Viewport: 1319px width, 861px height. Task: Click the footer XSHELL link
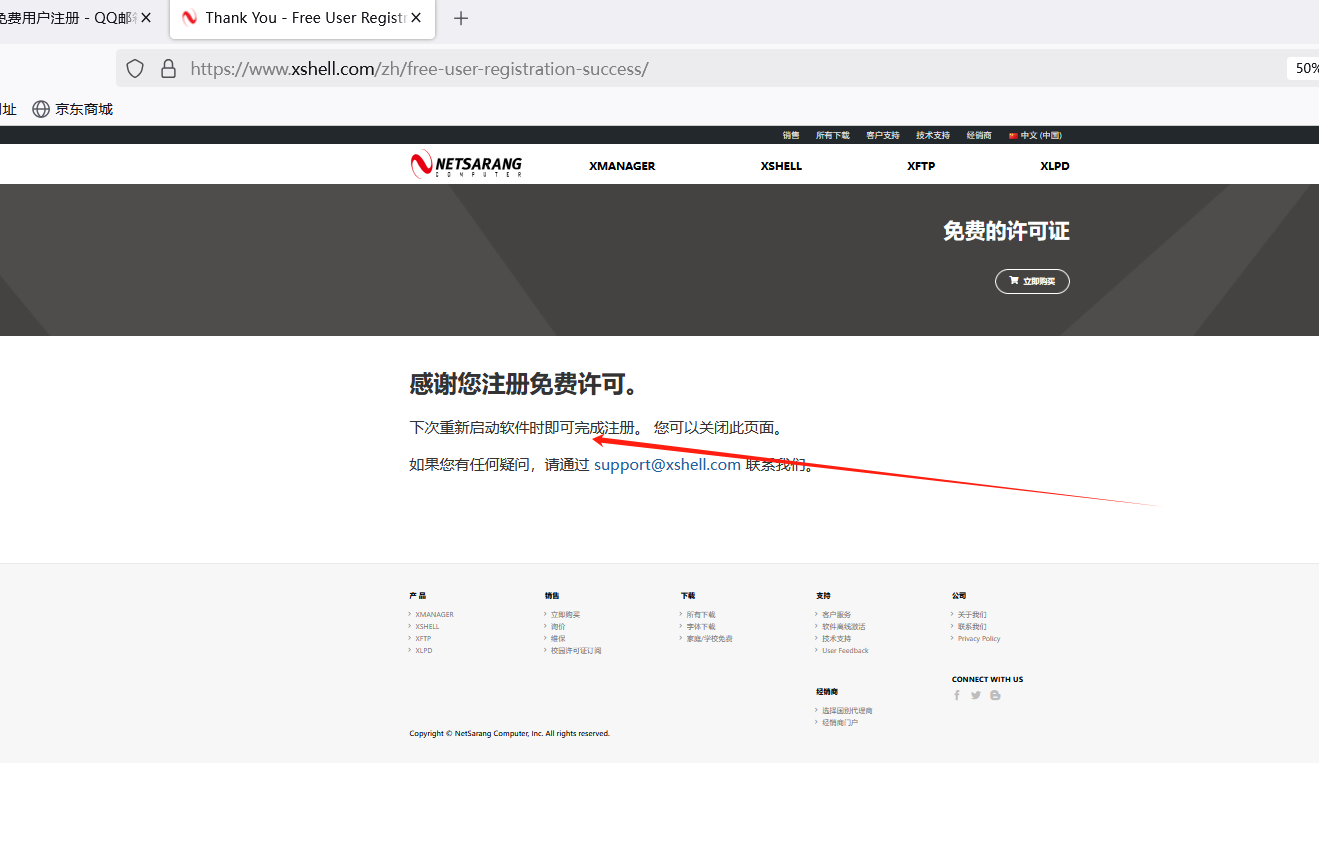click(427, 627)
